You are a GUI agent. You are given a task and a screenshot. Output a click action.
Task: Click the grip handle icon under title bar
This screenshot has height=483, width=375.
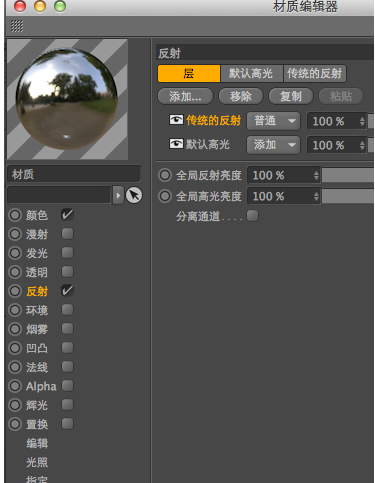point(17,26)
